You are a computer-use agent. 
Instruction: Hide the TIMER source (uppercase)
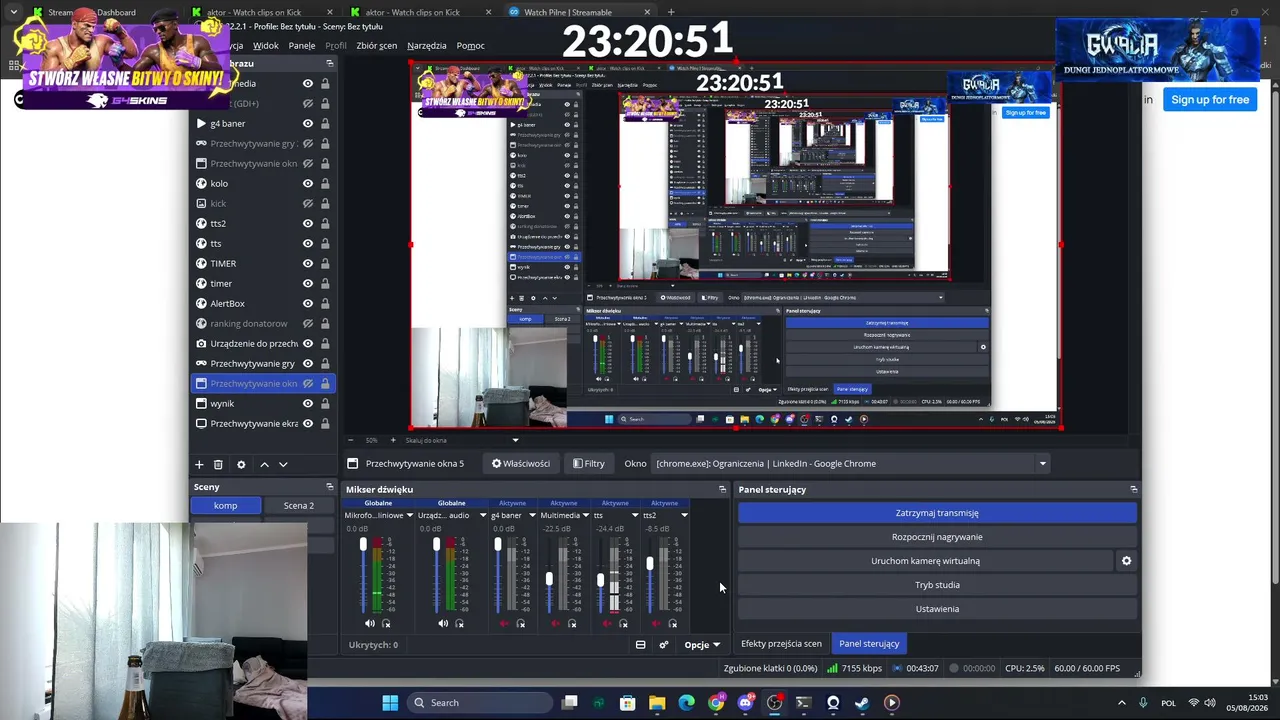(308, 264)
